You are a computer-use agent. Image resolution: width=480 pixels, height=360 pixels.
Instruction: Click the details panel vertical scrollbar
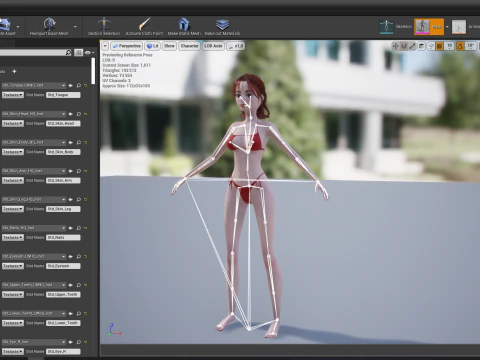point(93,71)
